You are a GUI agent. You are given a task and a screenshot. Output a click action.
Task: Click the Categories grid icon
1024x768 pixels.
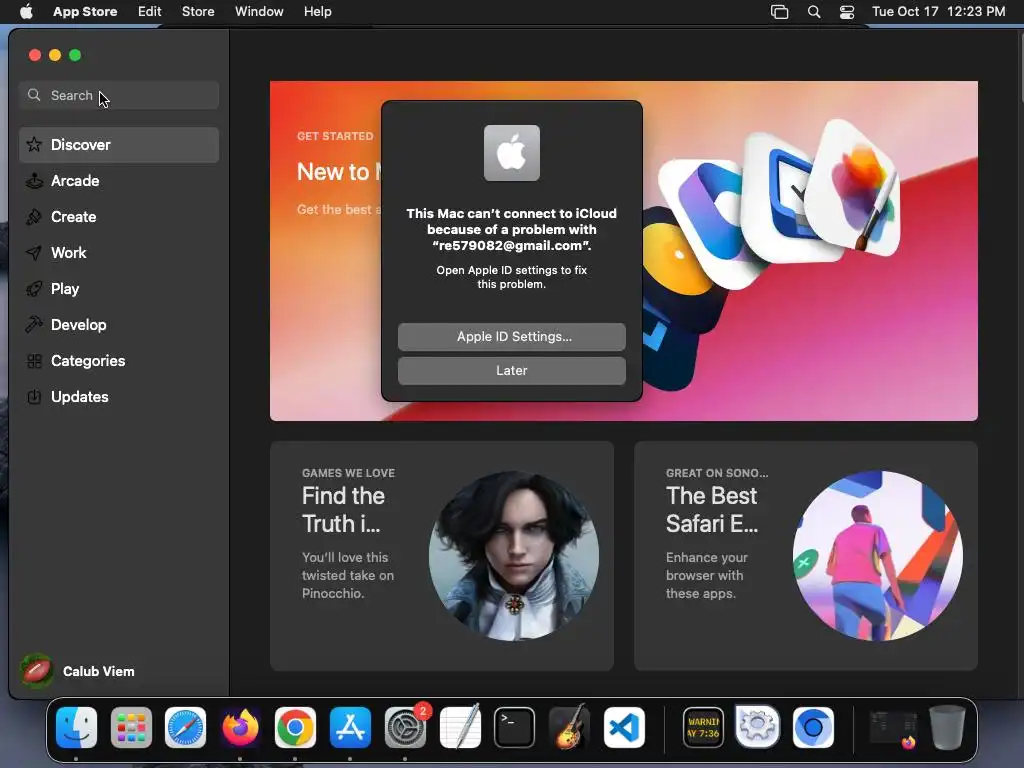pos(34,360)
